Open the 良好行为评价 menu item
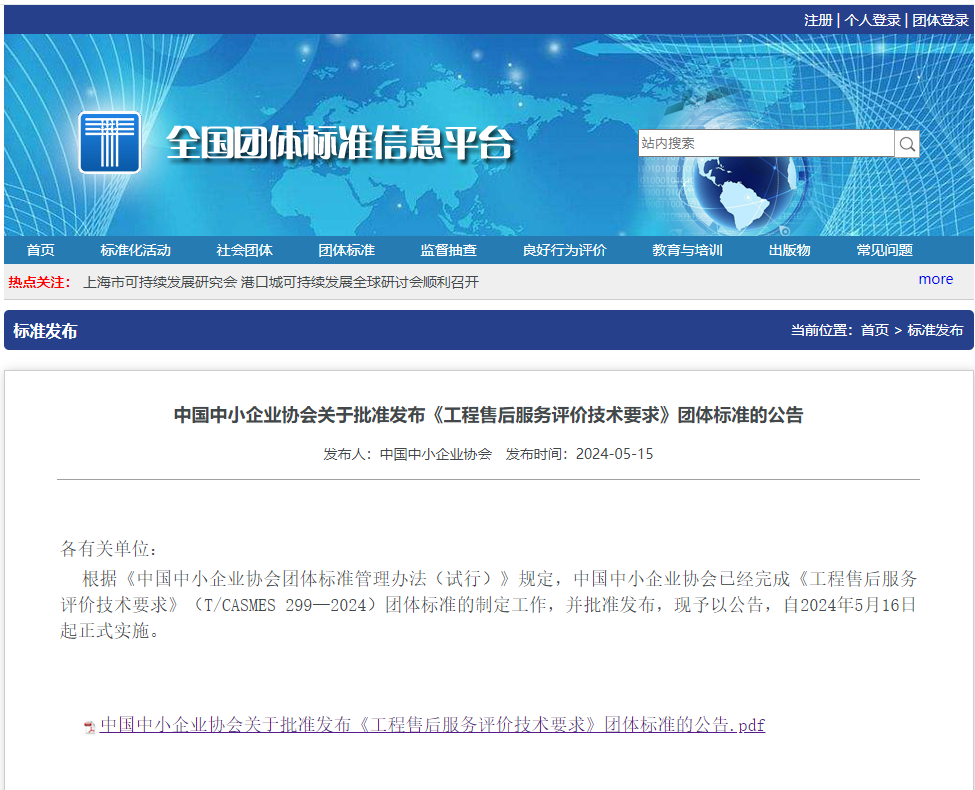Viewport: 975px width, 790px height. coord(565,250)
